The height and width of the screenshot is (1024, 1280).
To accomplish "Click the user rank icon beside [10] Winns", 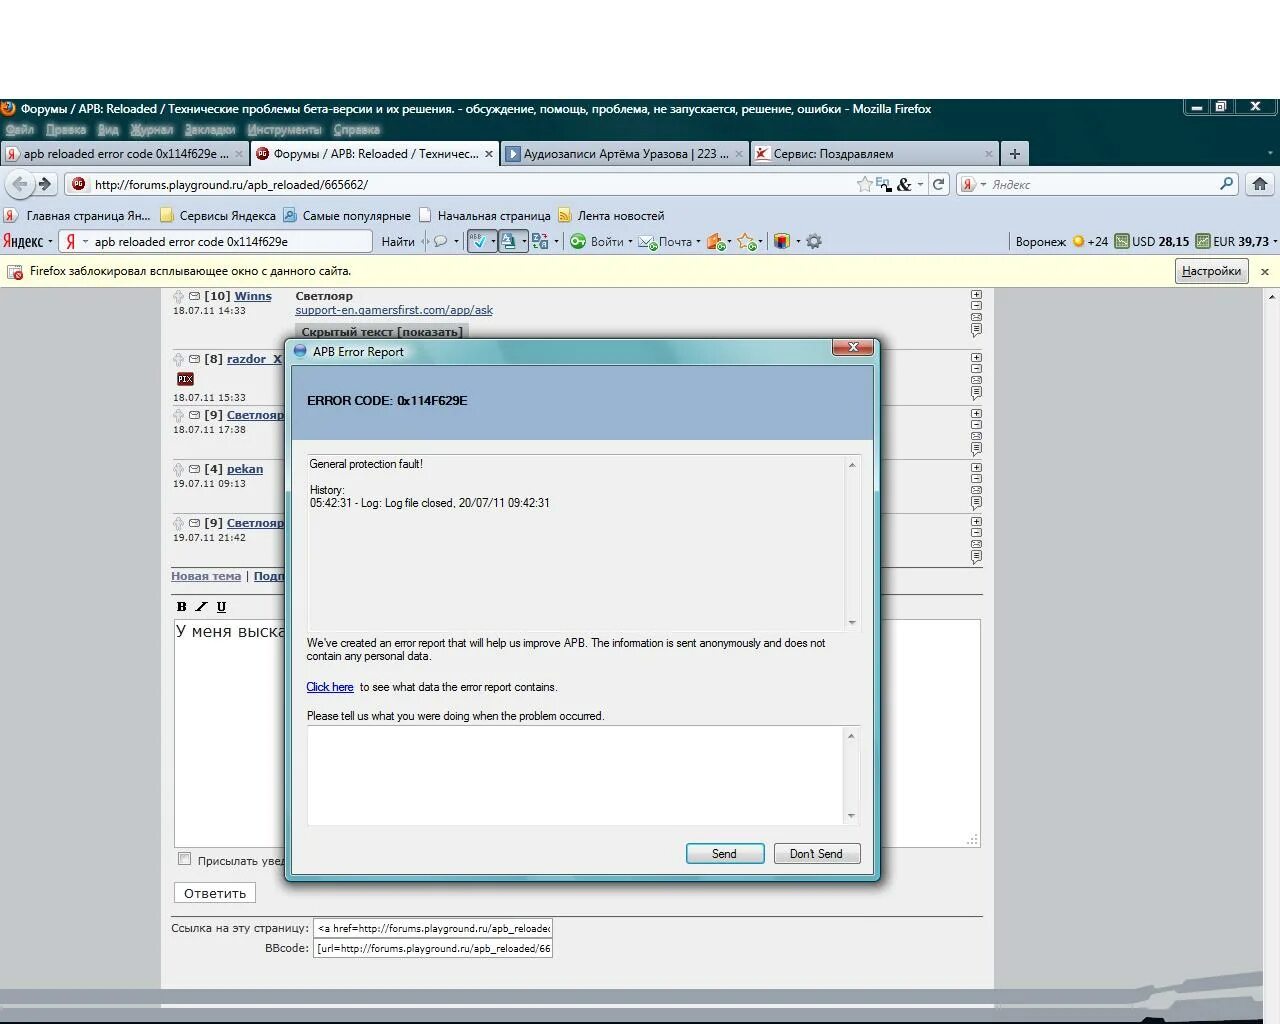I will coord(178,296).
